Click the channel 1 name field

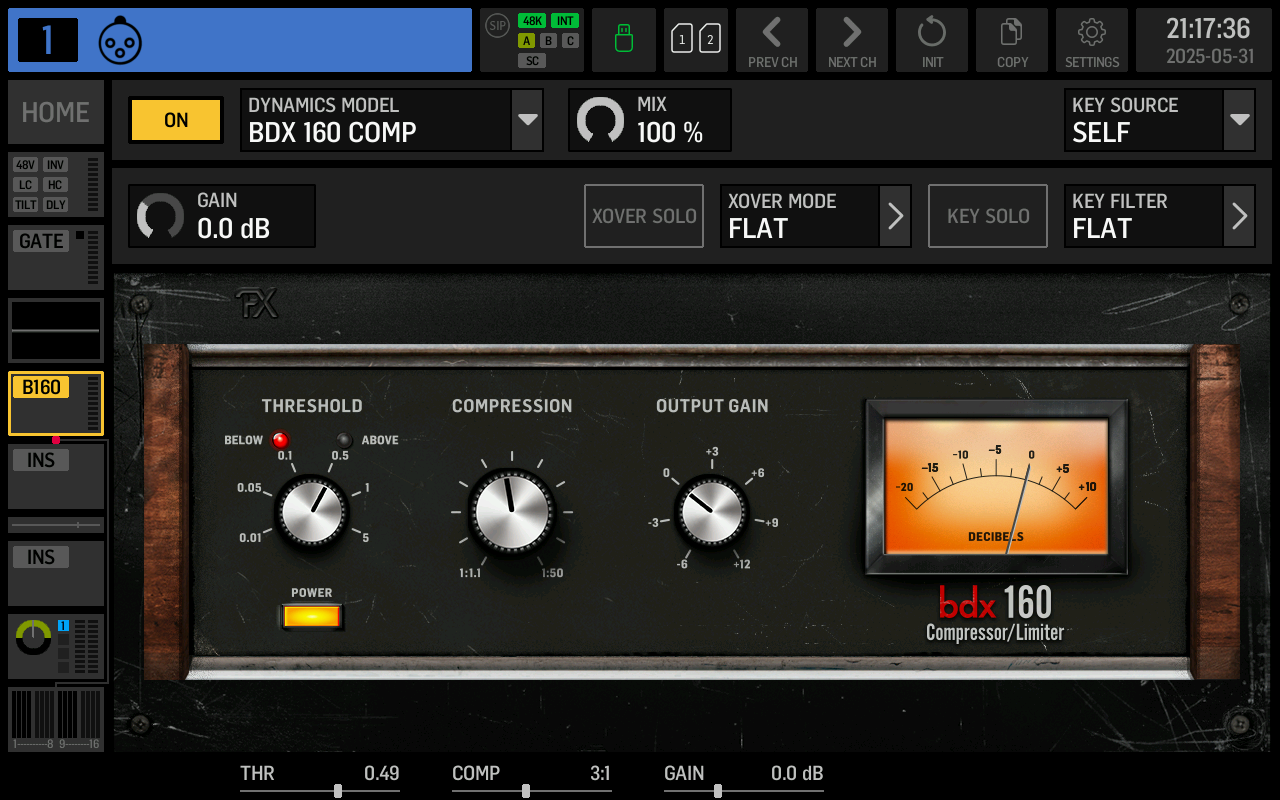(300, 40)
